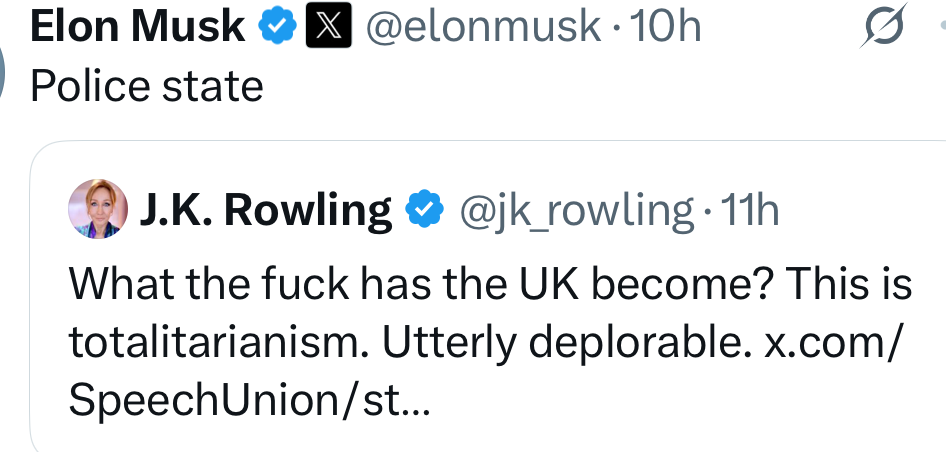
Task: Click J.K. Rowling's blue verified checkmark
Action: pyautogui.click(x=424, y=209)
